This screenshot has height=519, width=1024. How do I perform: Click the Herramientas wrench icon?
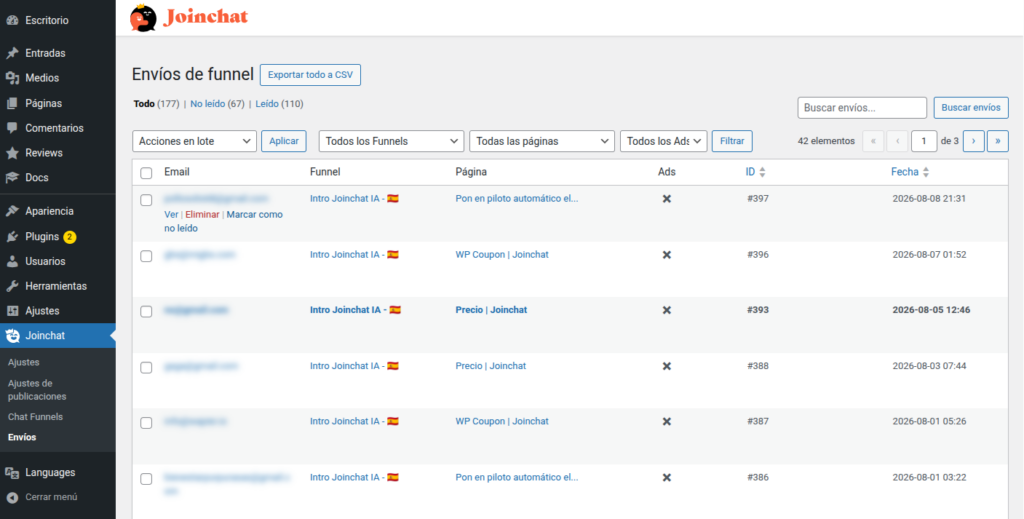tap(12, 286)
